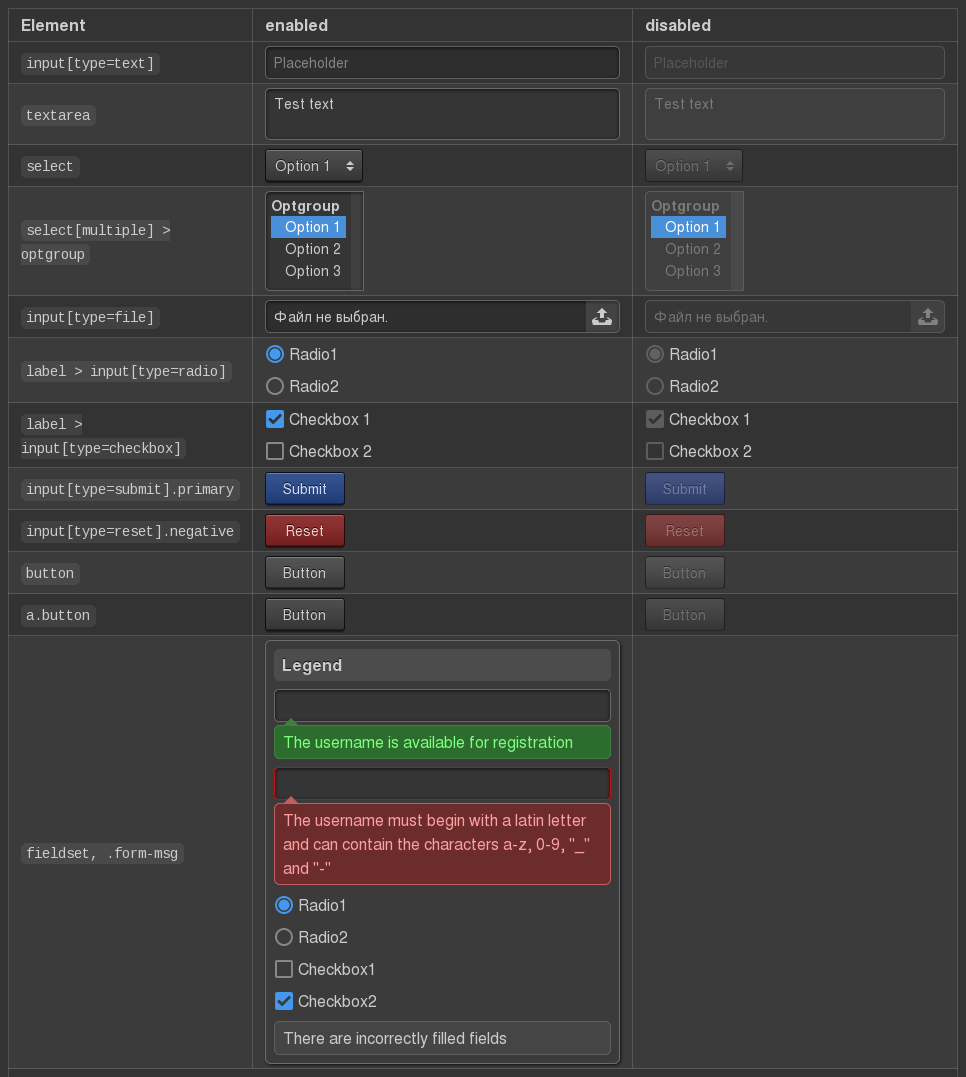966x1077 pixels.
Task: Click the enabled a.button link Button
Action: (x=305, y=615)
